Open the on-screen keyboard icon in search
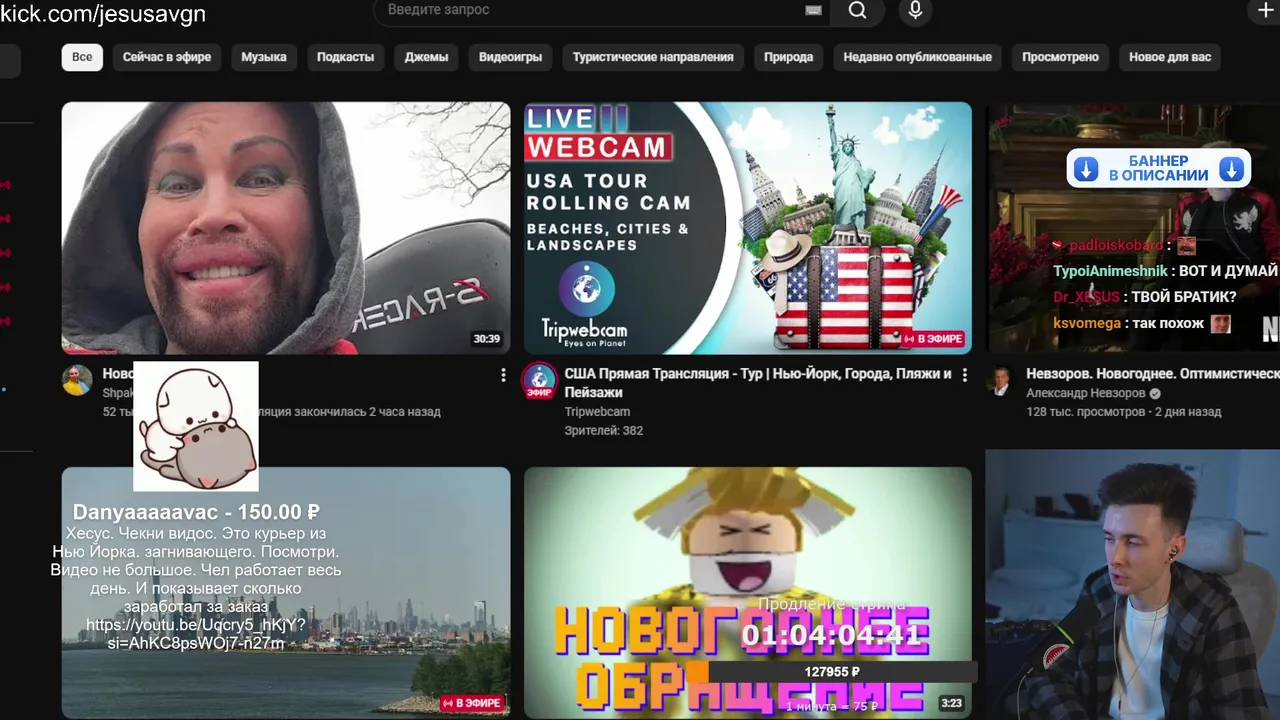1280x720 pixels. (x=813, y=10)
